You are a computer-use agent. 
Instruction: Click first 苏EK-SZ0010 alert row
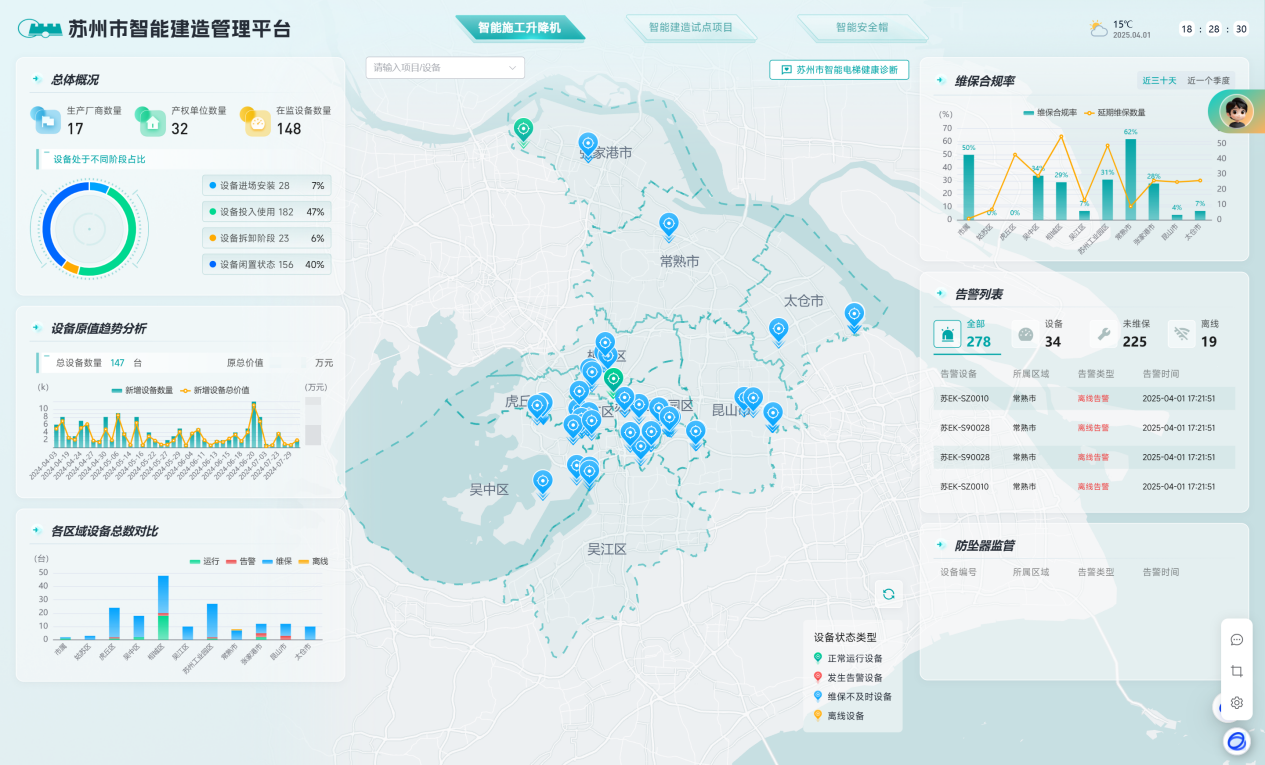1084,398
